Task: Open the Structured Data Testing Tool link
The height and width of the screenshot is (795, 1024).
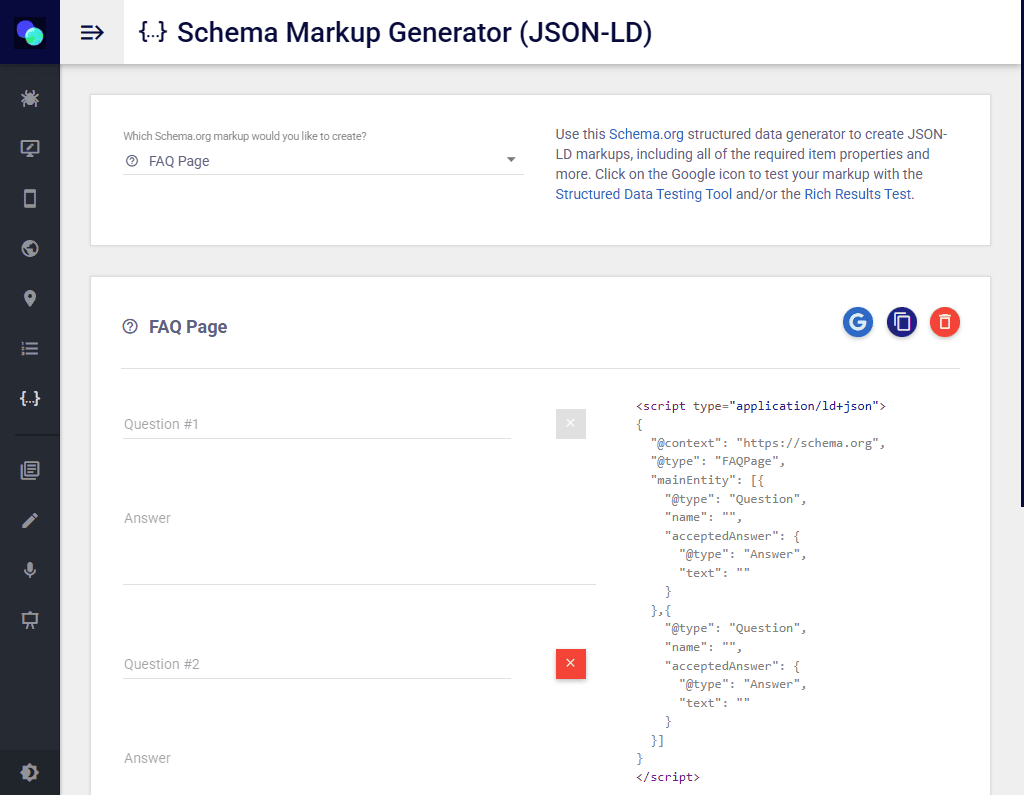Action: tap(643, 194)
